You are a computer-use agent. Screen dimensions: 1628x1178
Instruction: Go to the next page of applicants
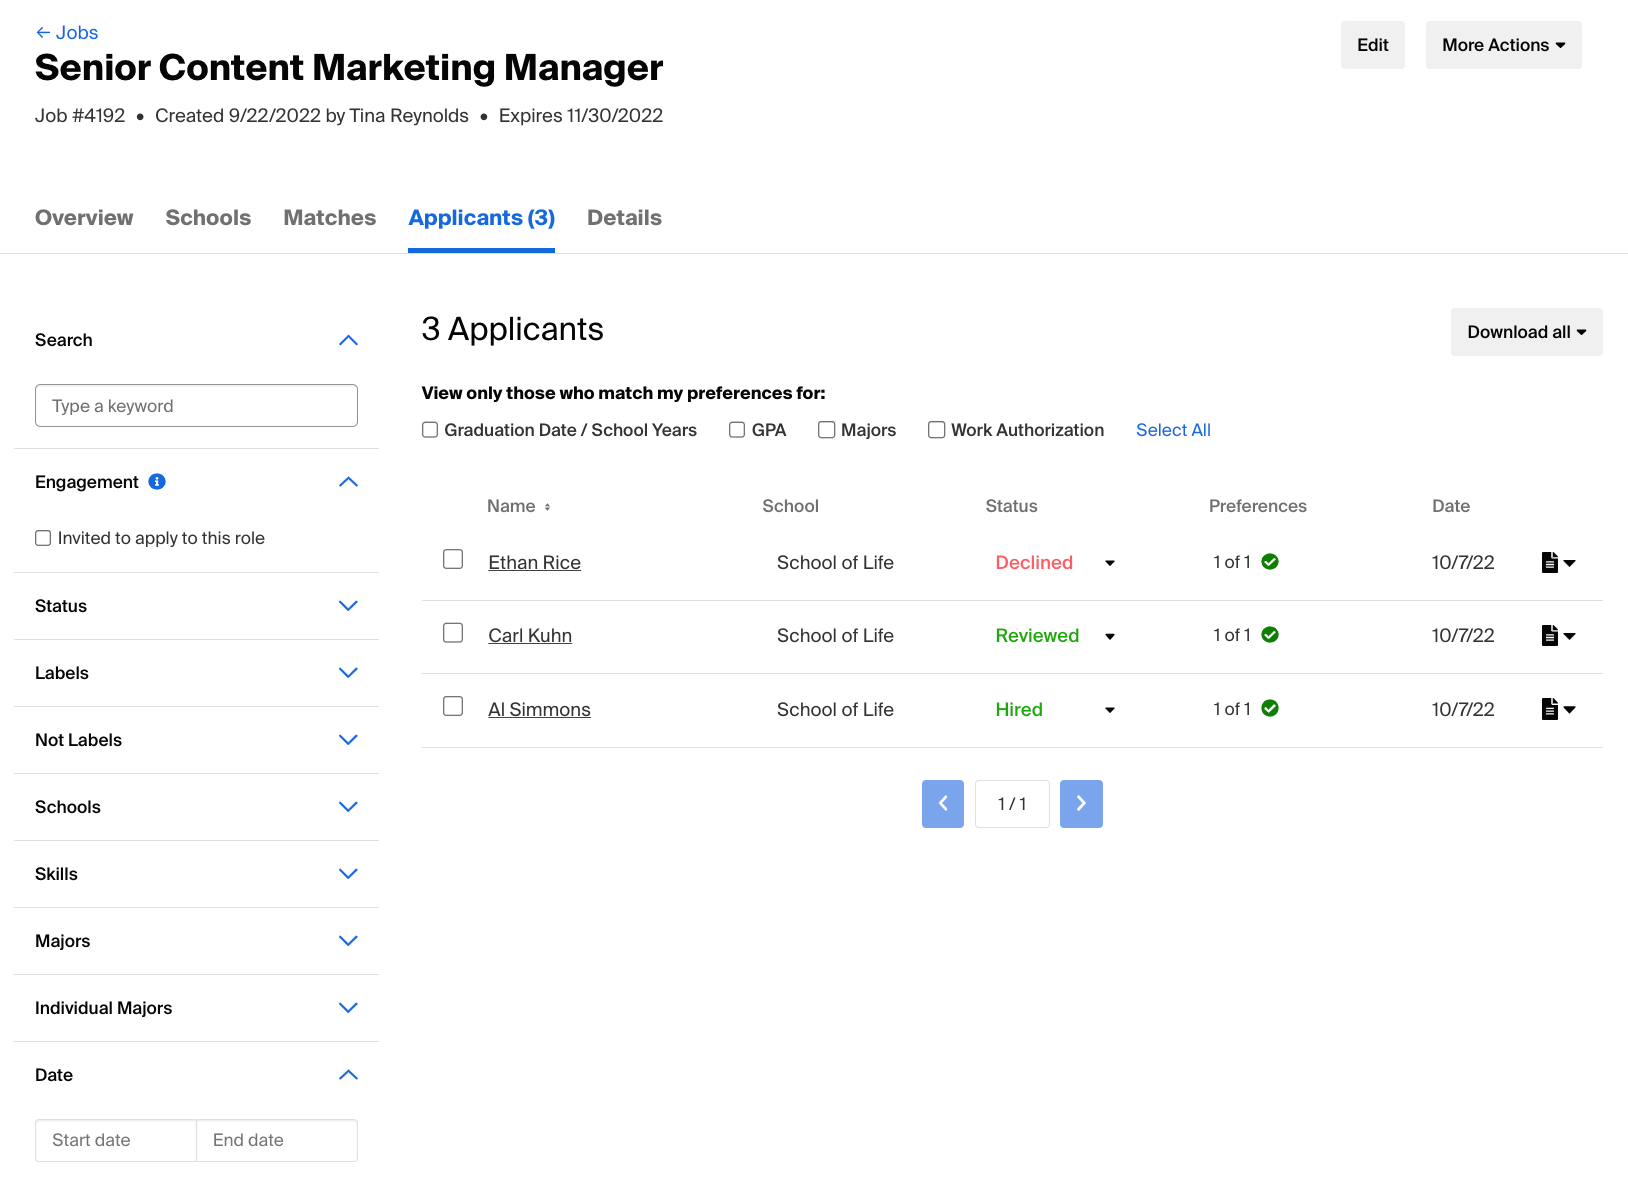(x=1081, y=804)
